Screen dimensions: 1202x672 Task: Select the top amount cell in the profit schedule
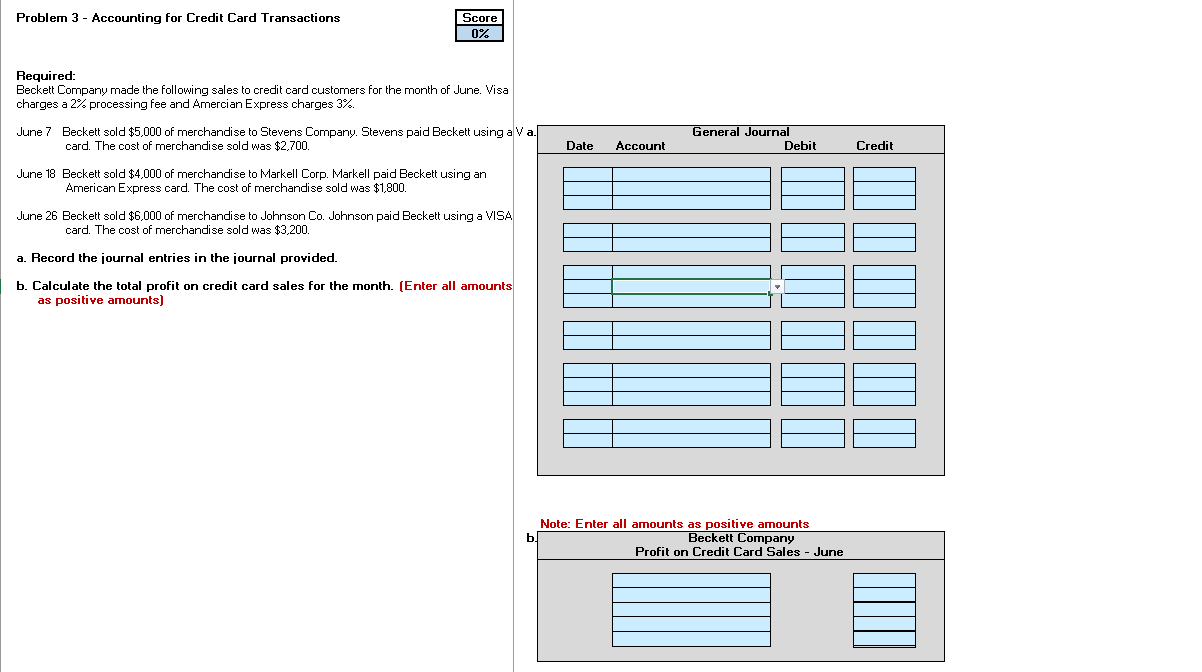[x=884, y=578]
